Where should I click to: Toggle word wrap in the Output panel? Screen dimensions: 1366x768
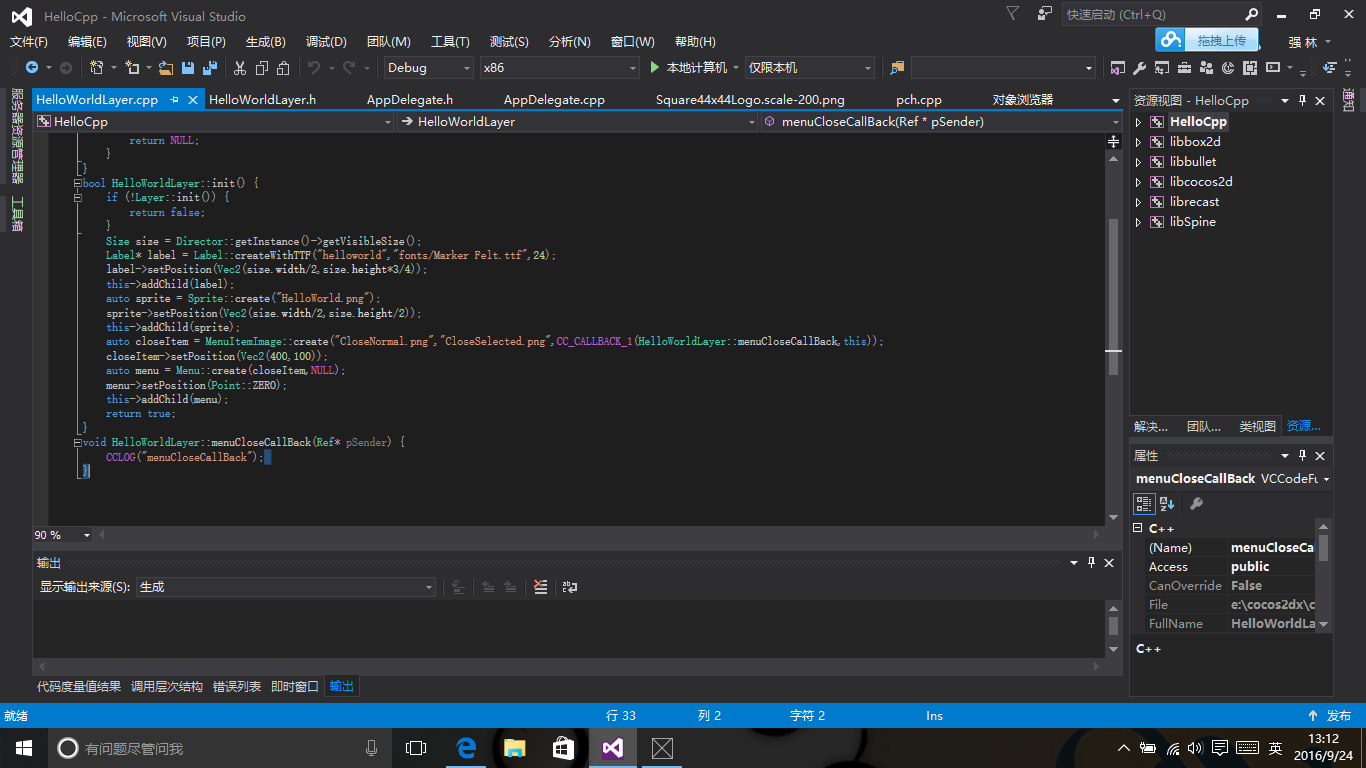pos(569,588)
